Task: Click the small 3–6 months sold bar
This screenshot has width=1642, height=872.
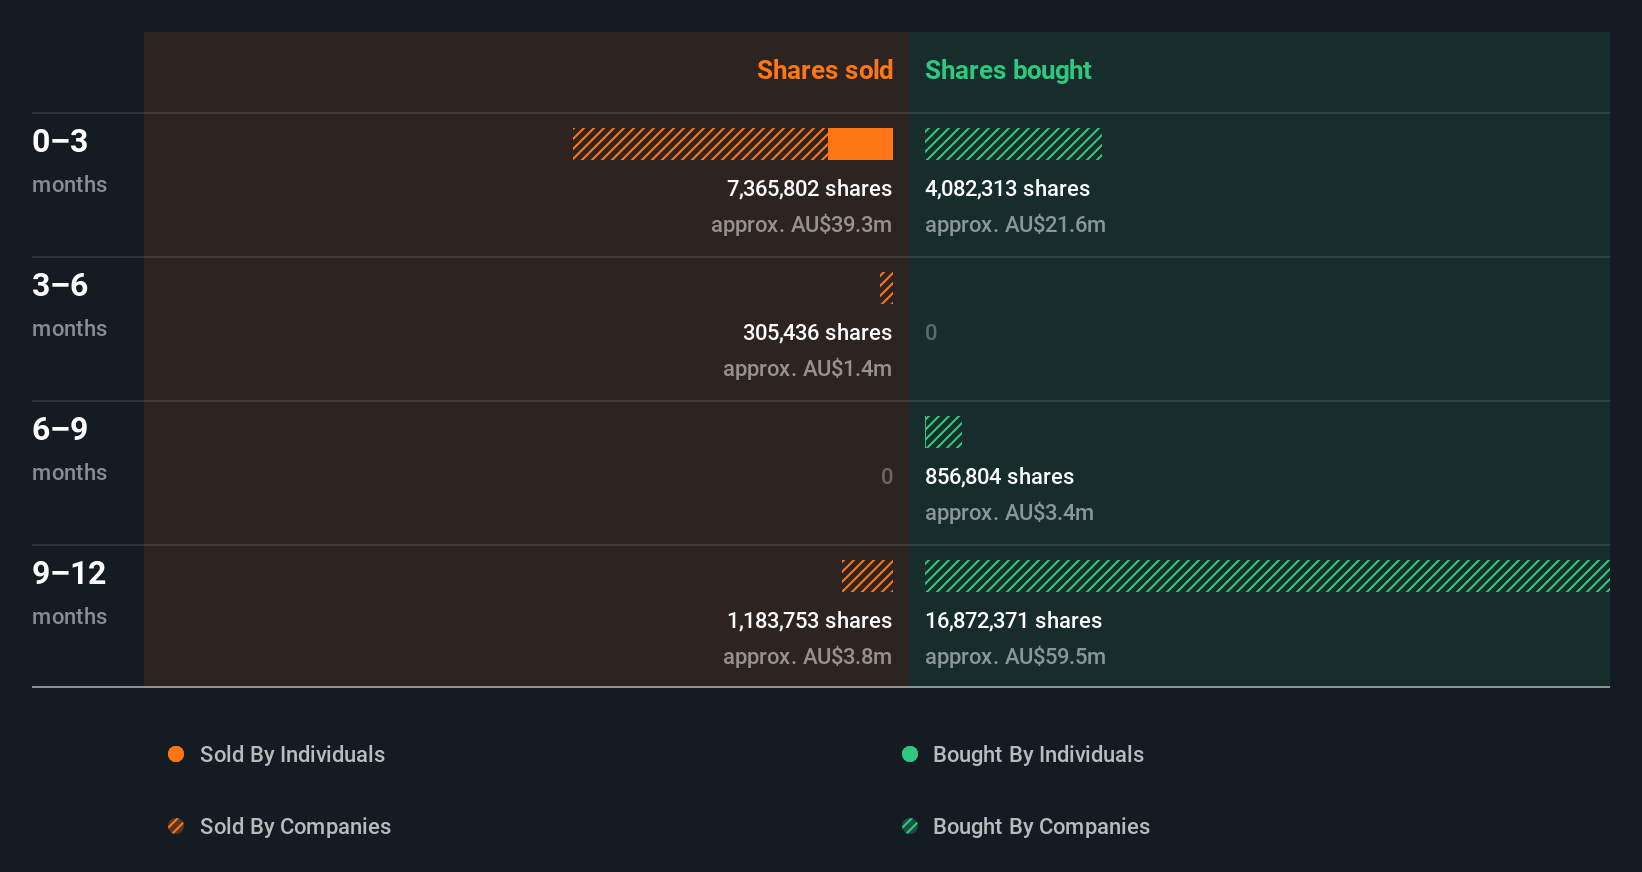Action: (x=886, y=288)
